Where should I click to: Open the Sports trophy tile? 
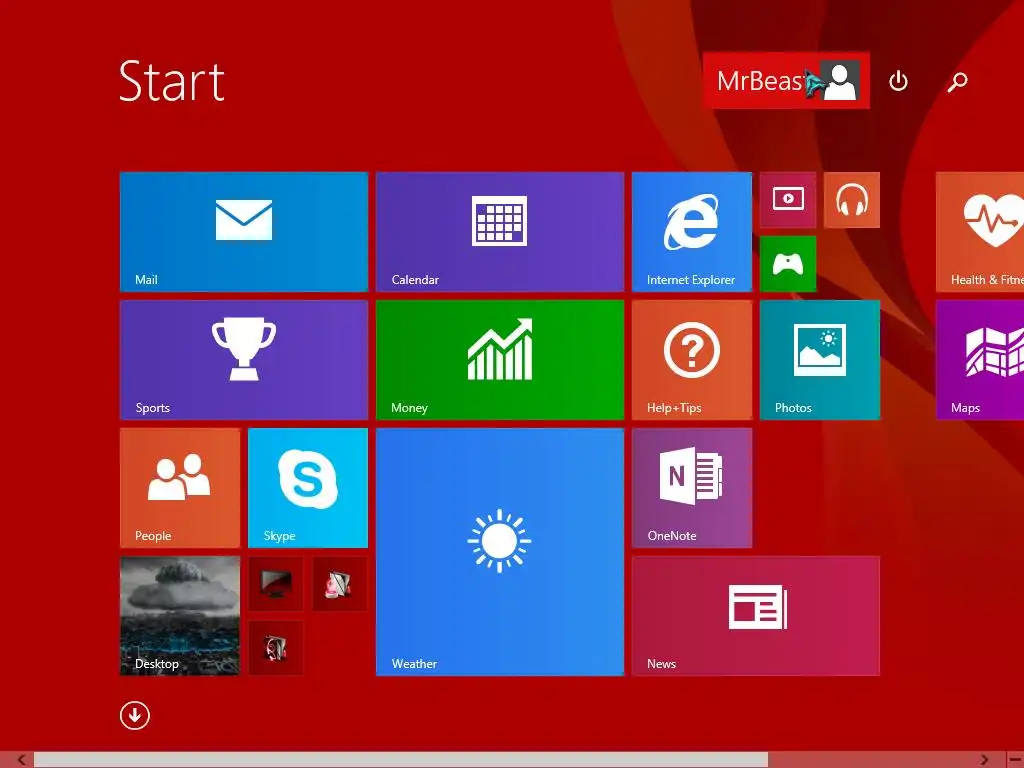pyautogui.click(x=244, y=360)
